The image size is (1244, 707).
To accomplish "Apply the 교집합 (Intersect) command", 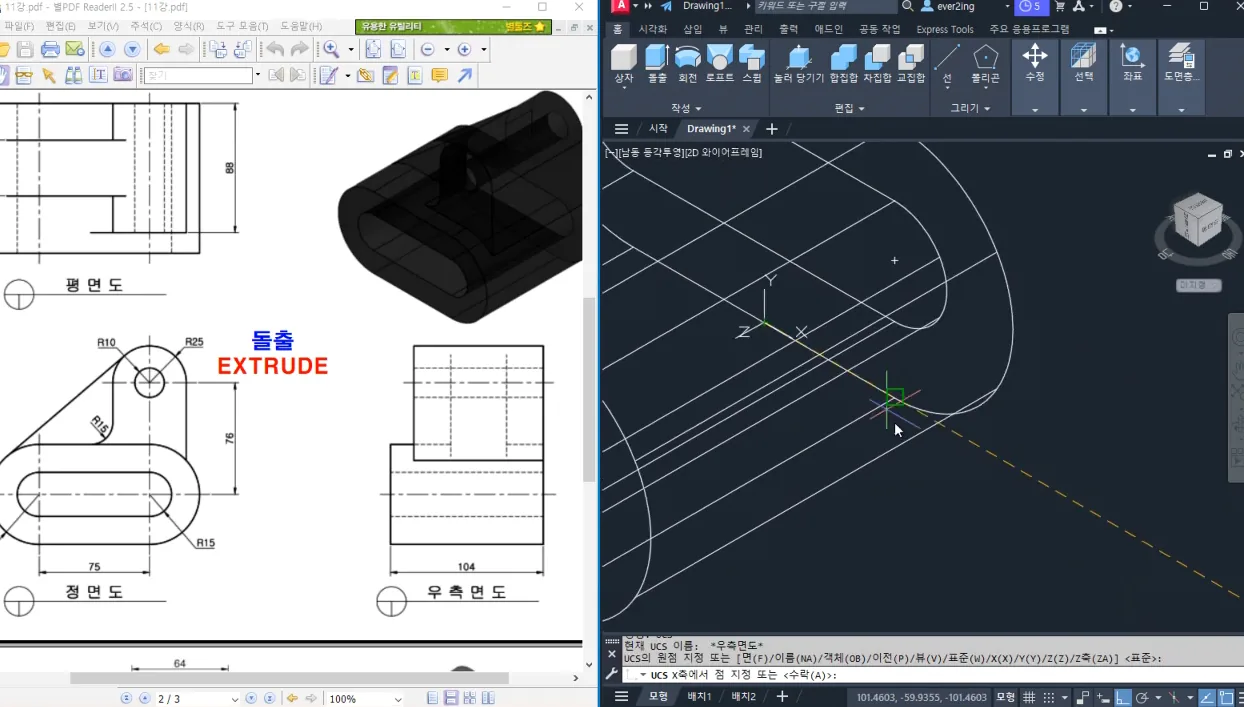I will [x=911, y=63].
